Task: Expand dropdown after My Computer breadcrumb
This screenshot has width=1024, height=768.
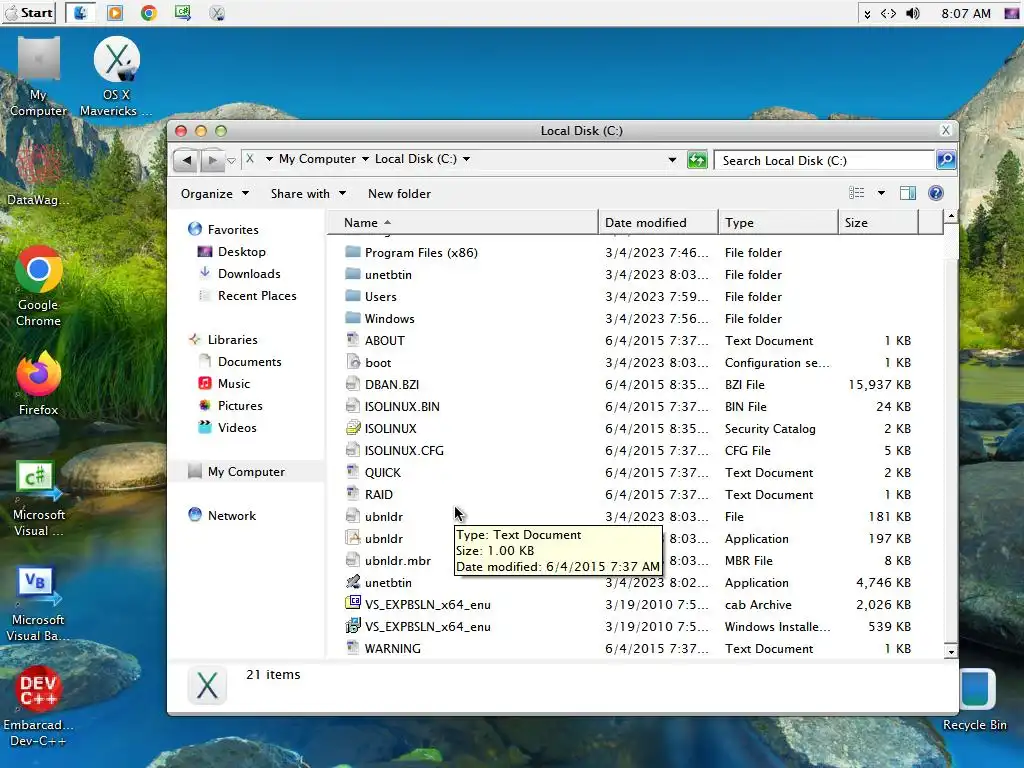Action: coord(365,159)
